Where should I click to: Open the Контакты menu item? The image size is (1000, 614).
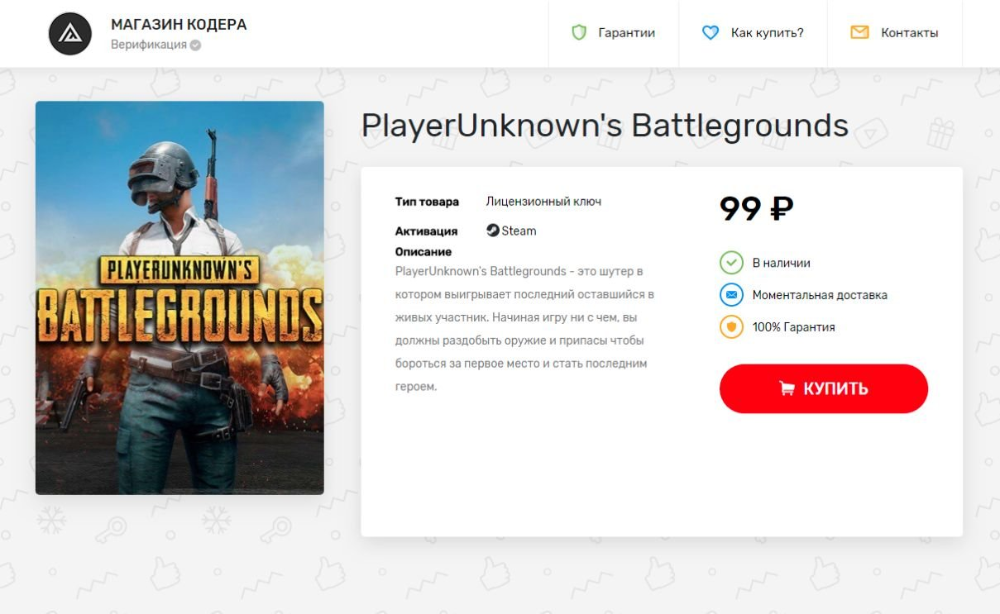coord(895,33)
